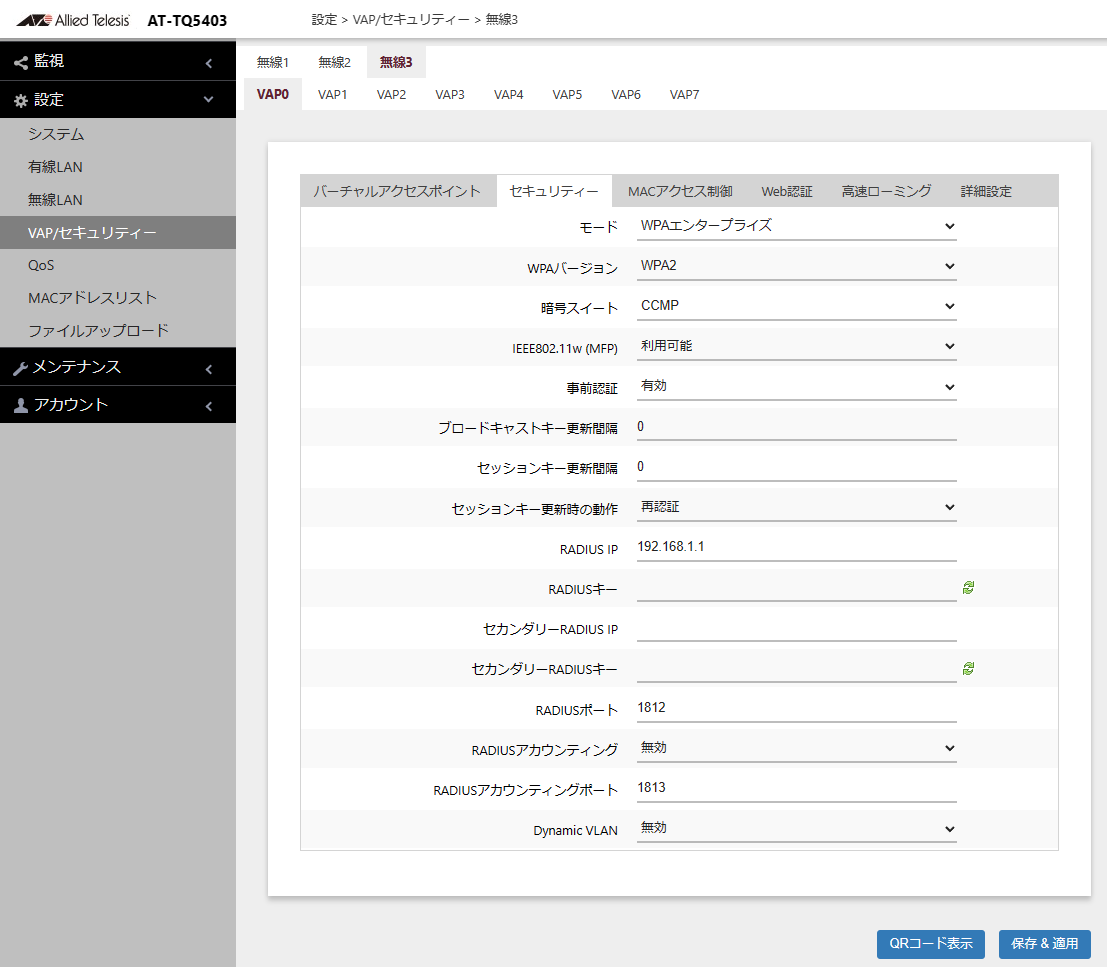
Task: Click the RADIUSポート field showing 1812
Action: click(x=796, y=708)
